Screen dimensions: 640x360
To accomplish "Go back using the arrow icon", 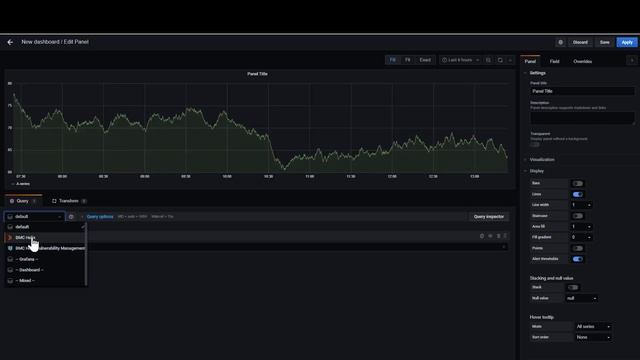I will tap(10, 42).
